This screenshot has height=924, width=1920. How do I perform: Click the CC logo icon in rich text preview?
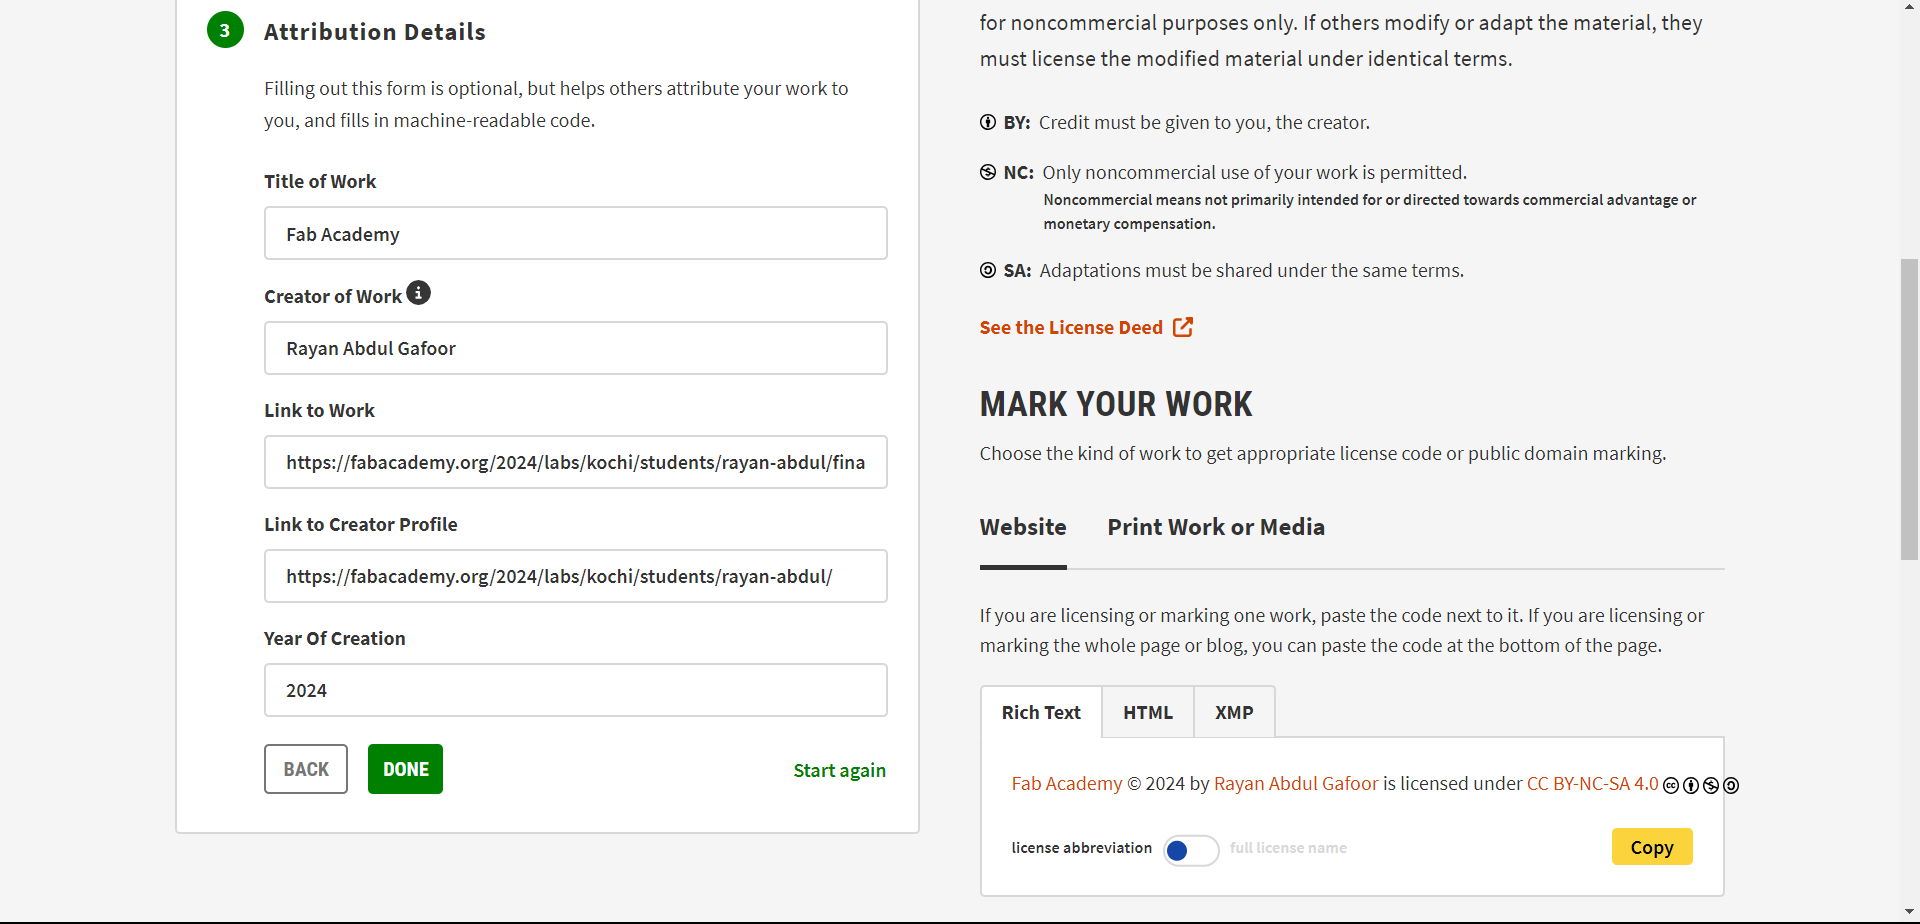tap(1671, 786)
